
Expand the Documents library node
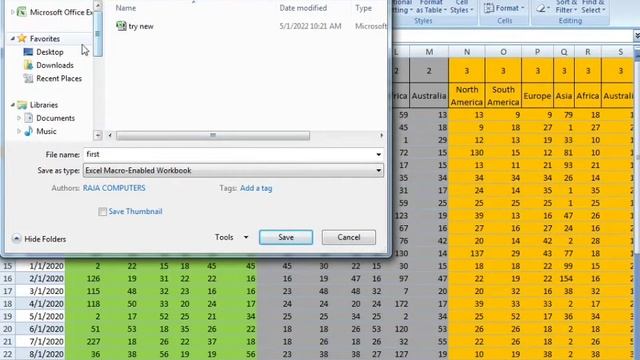coord(19,118)
